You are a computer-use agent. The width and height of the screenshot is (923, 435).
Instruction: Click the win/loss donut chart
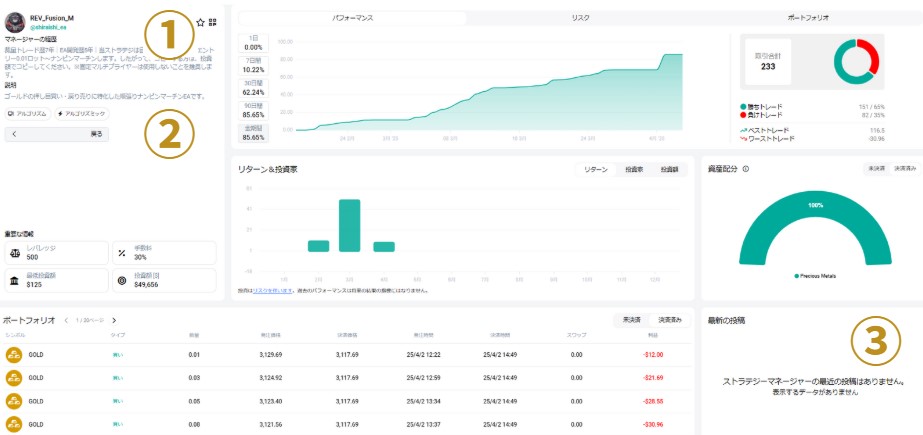tap(856, 62)
